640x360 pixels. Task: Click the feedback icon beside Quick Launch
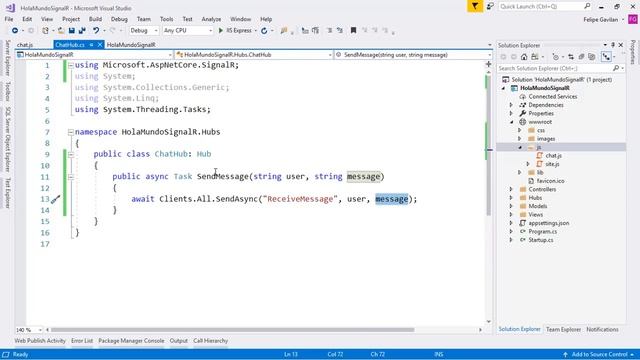(x=490, y=6)
